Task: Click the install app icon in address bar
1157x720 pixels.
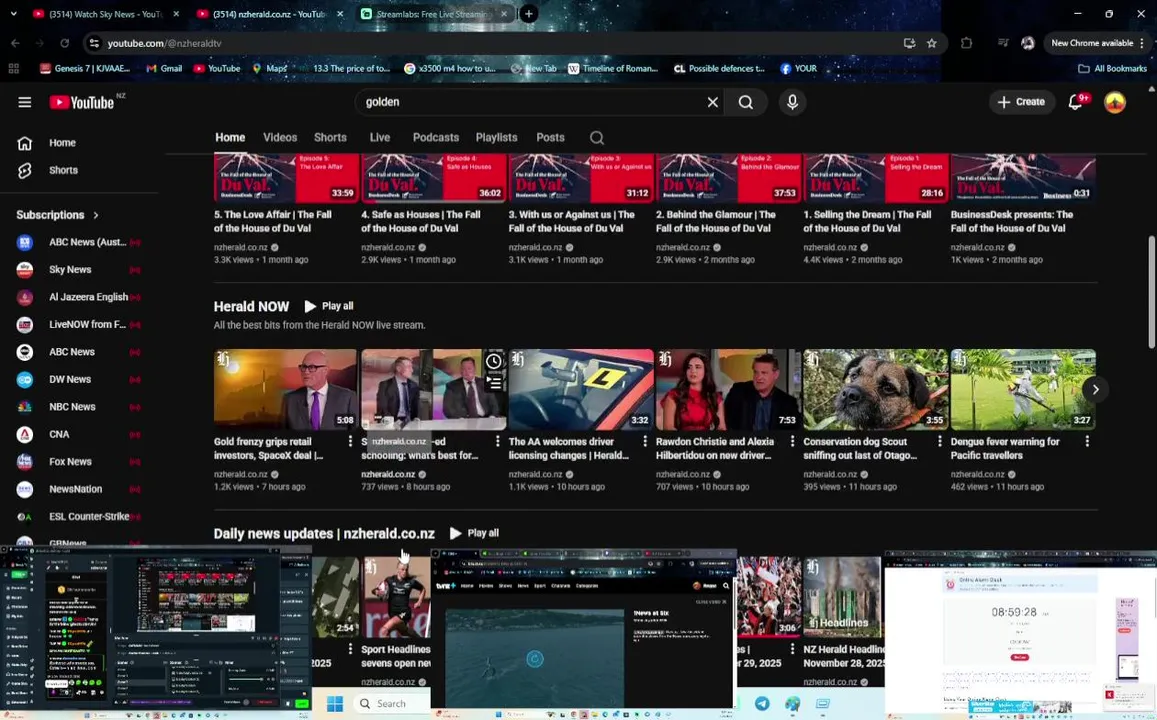Action: (x=909, y=44)
